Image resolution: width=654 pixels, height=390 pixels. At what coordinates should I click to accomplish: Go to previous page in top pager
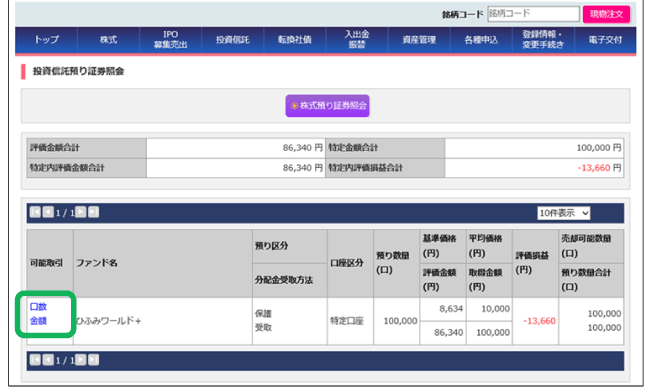point(48,212)
